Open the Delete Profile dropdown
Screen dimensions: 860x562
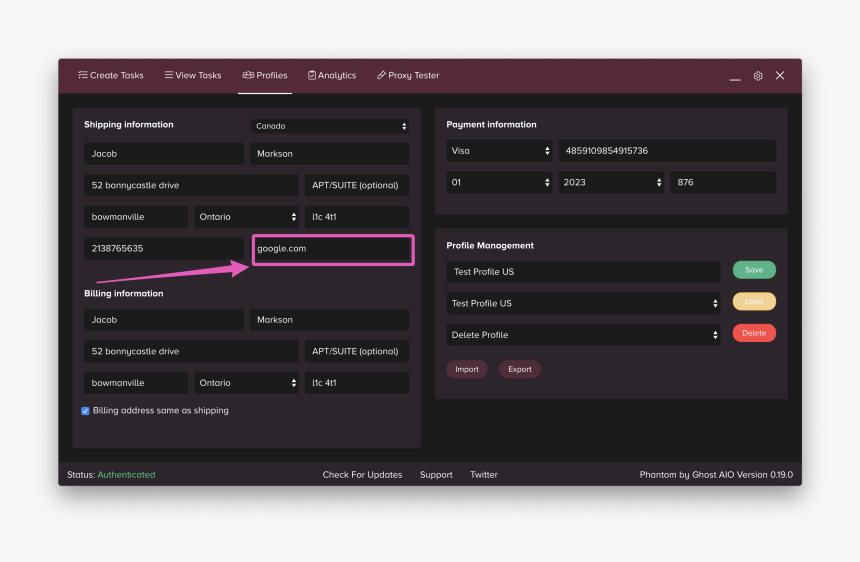point(583,335)
